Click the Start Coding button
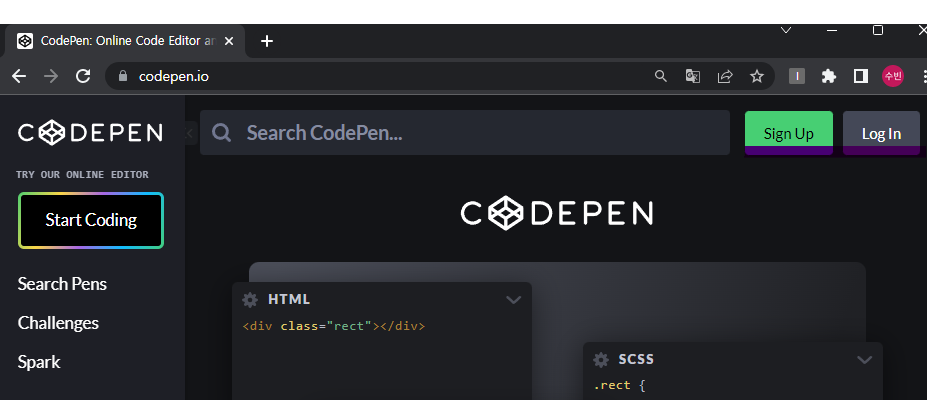This screenshot has width=927, height=400. pyautogui.click(x=91, y=220)
